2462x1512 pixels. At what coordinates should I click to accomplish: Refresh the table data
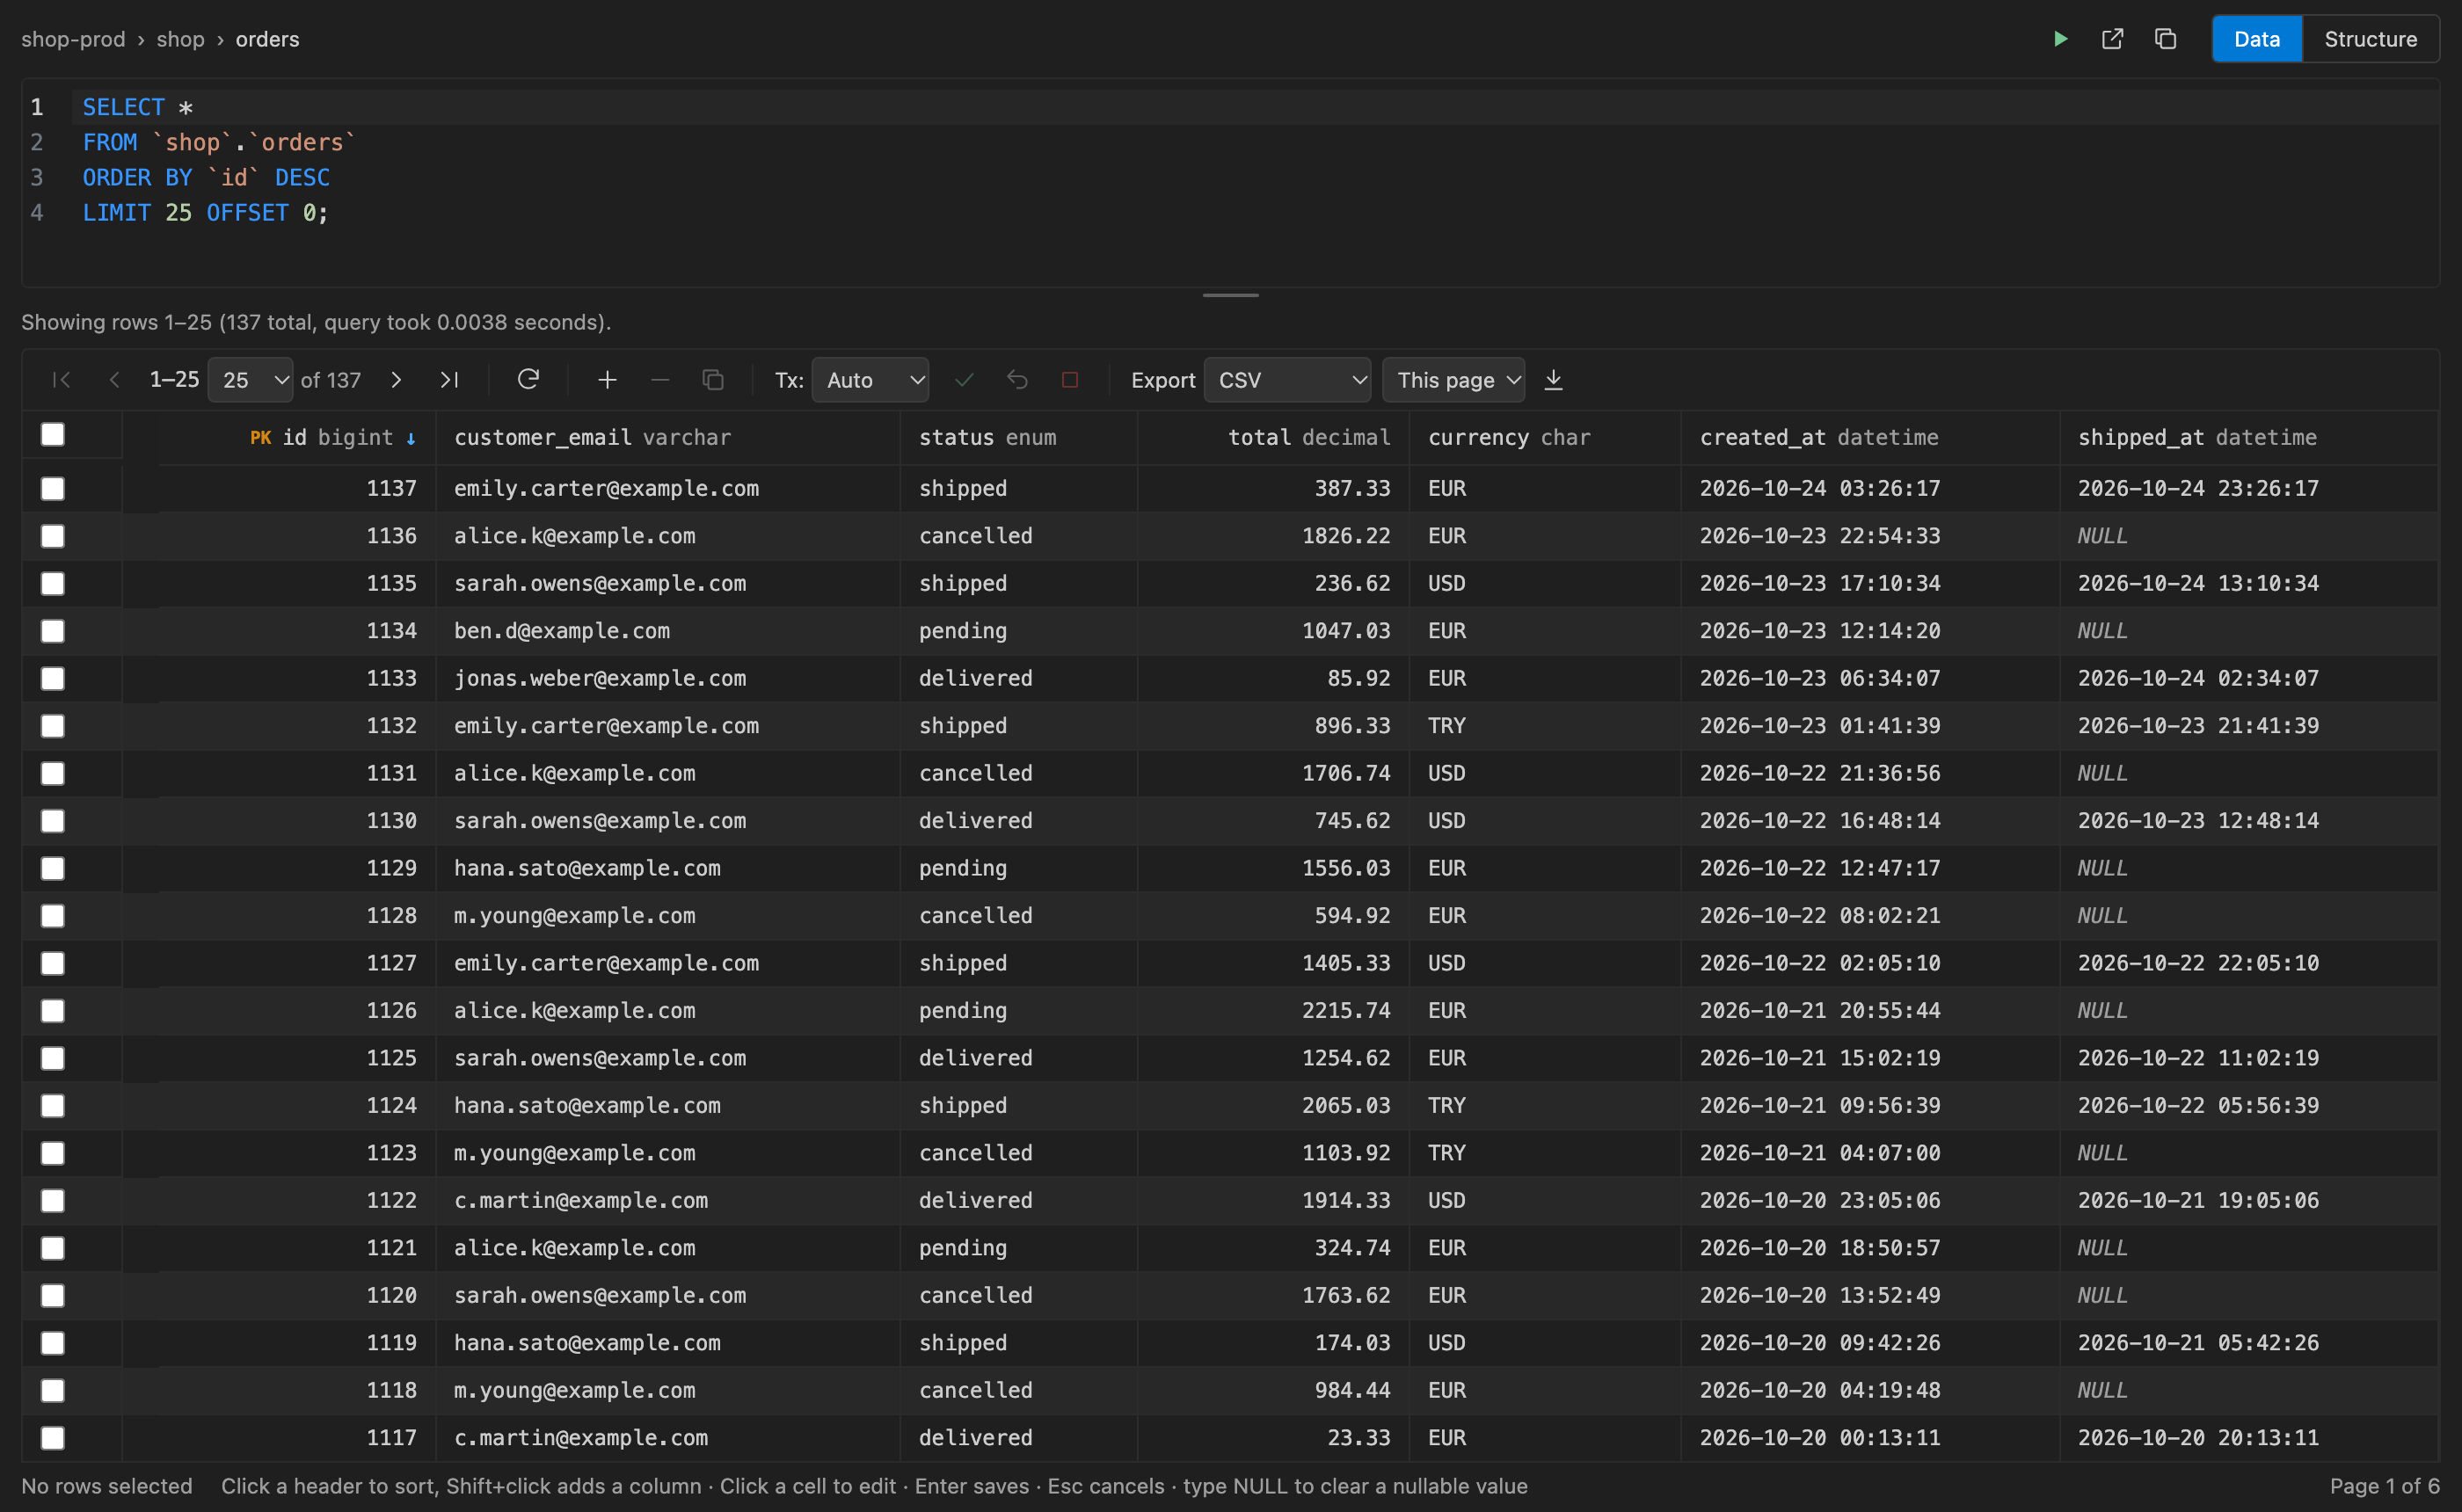pyautogui.click(x=528, y=380)
